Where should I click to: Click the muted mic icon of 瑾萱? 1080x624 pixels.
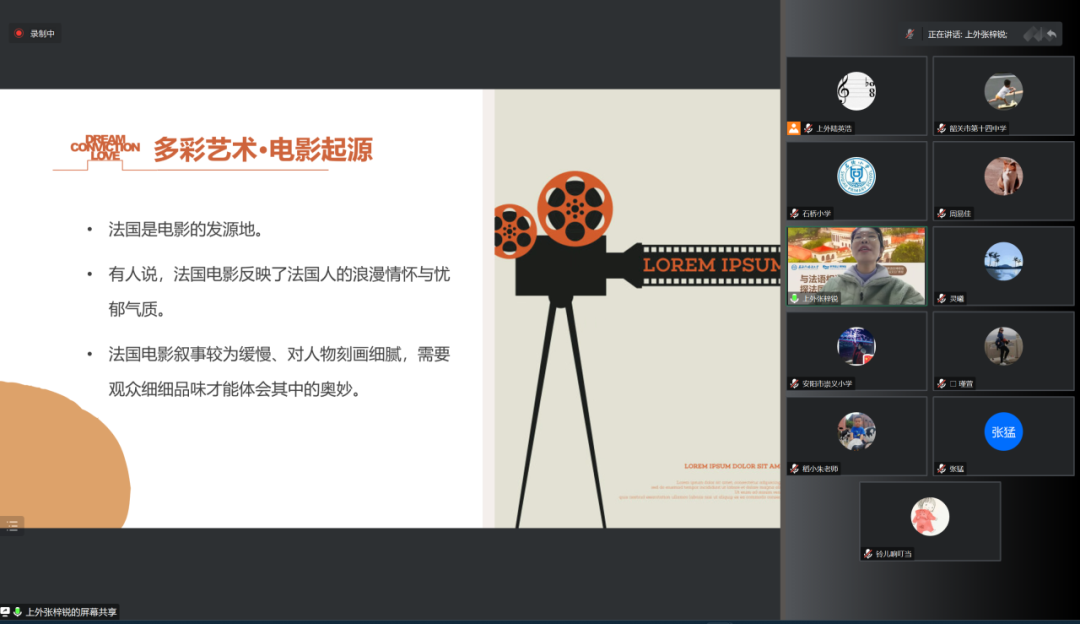click(942, 384)
